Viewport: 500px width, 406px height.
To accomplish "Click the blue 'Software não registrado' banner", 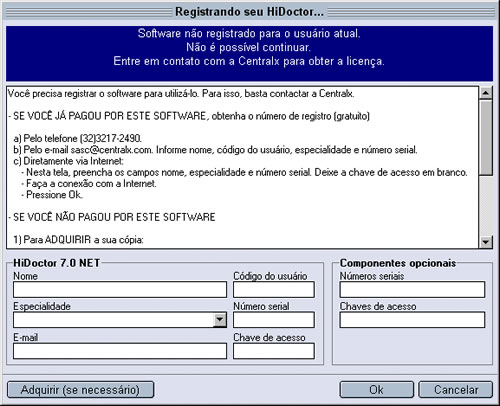I will [x=249, y=53].
